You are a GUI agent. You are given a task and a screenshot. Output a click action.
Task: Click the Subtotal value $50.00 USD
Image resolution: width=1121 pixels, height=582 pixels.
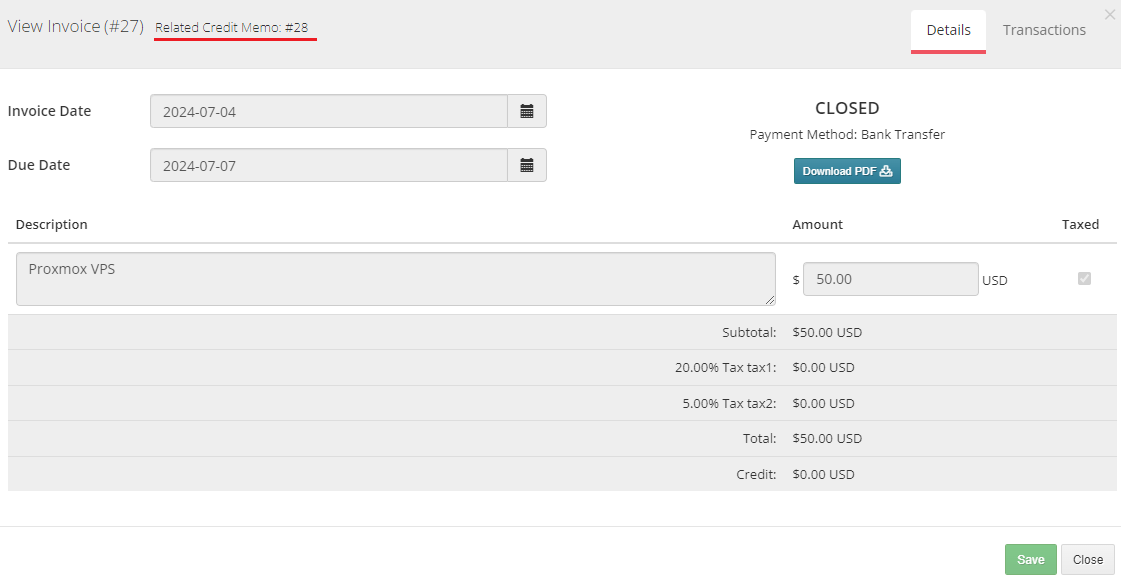(x=827, y=332)
